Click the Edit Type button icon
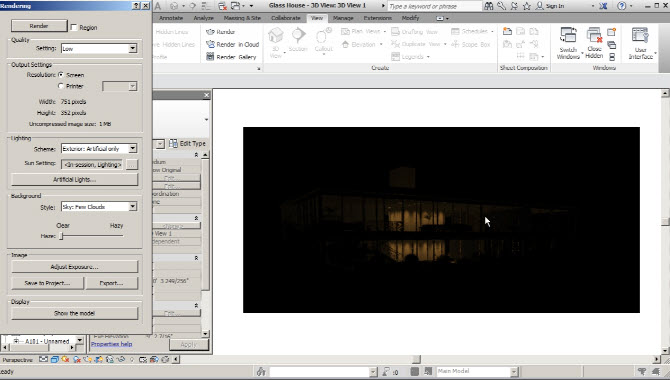Screen dimensions: 670x380 (x=173, y=144)
